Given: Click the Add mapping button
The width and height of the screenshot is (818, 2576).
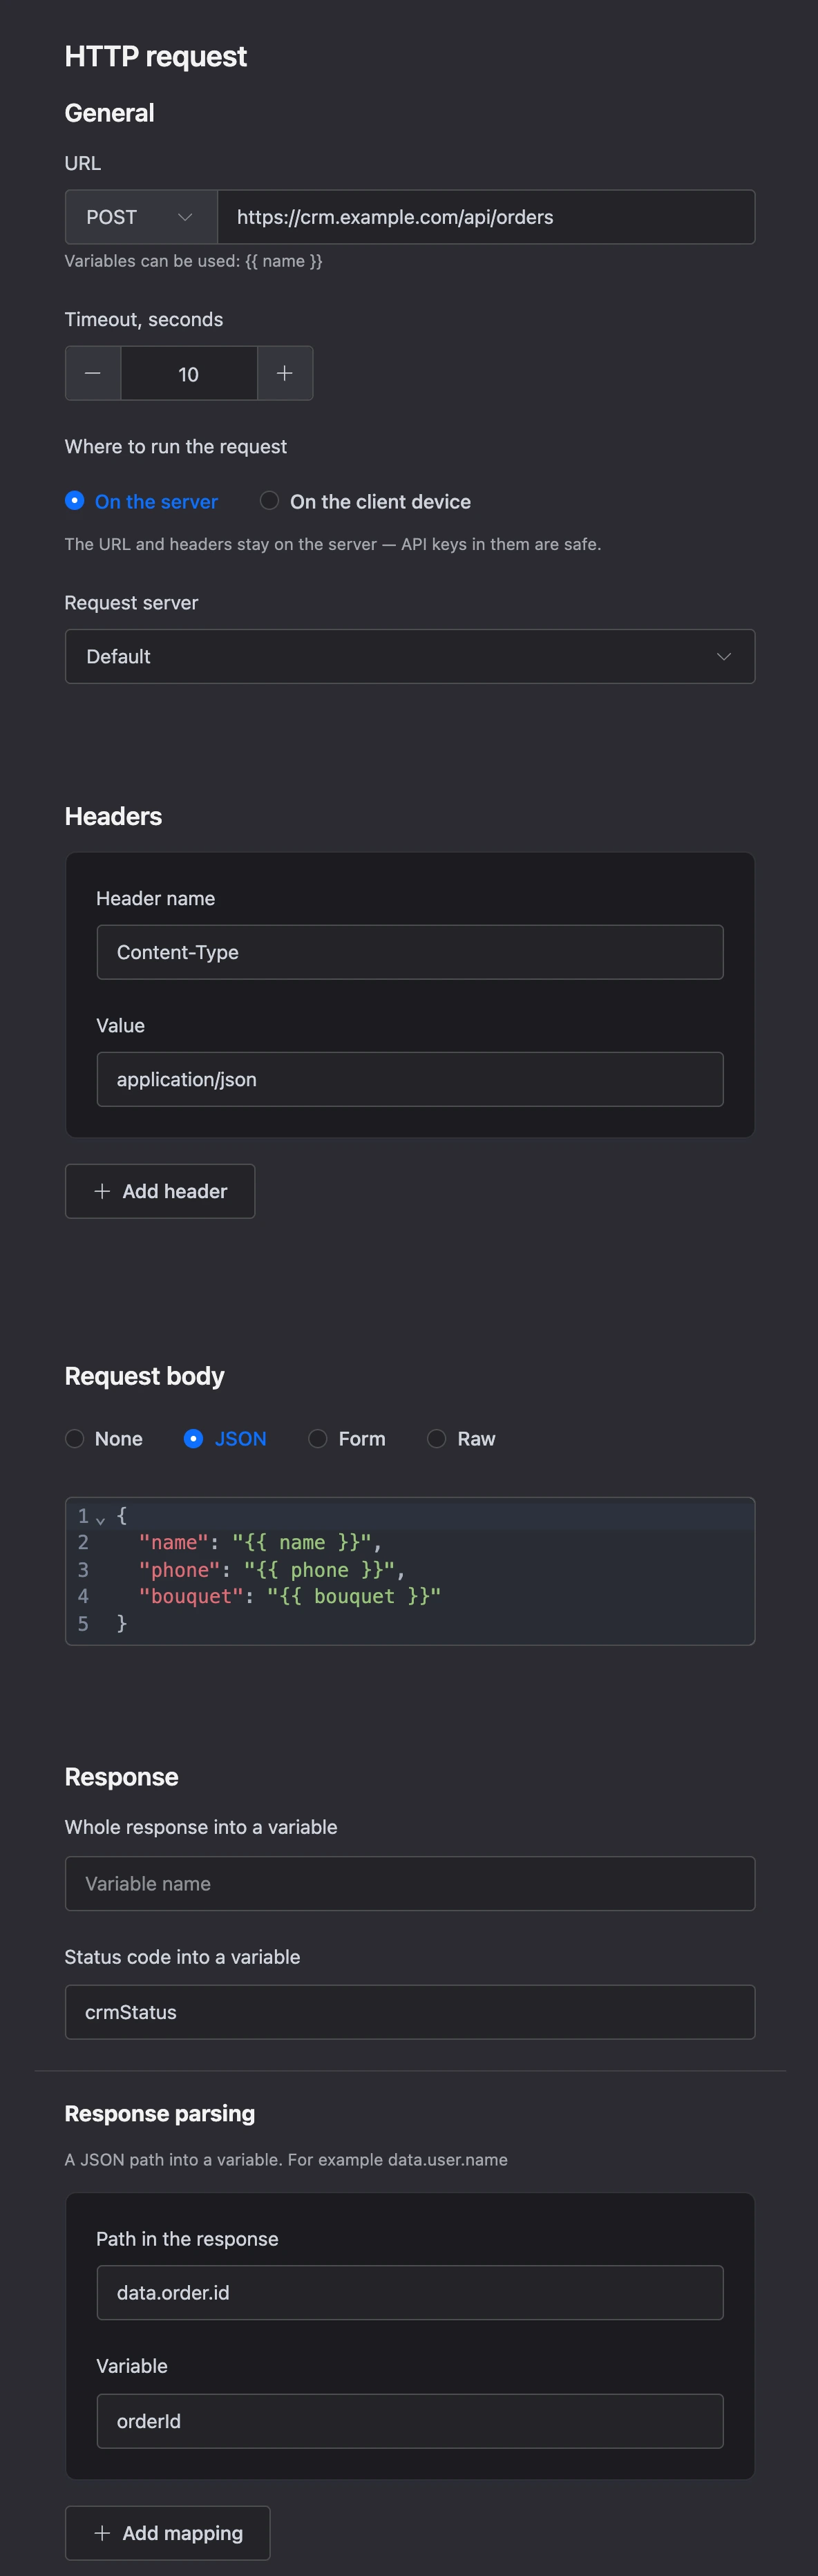Looking at the screenshot, I should (x=168, y=2532).
